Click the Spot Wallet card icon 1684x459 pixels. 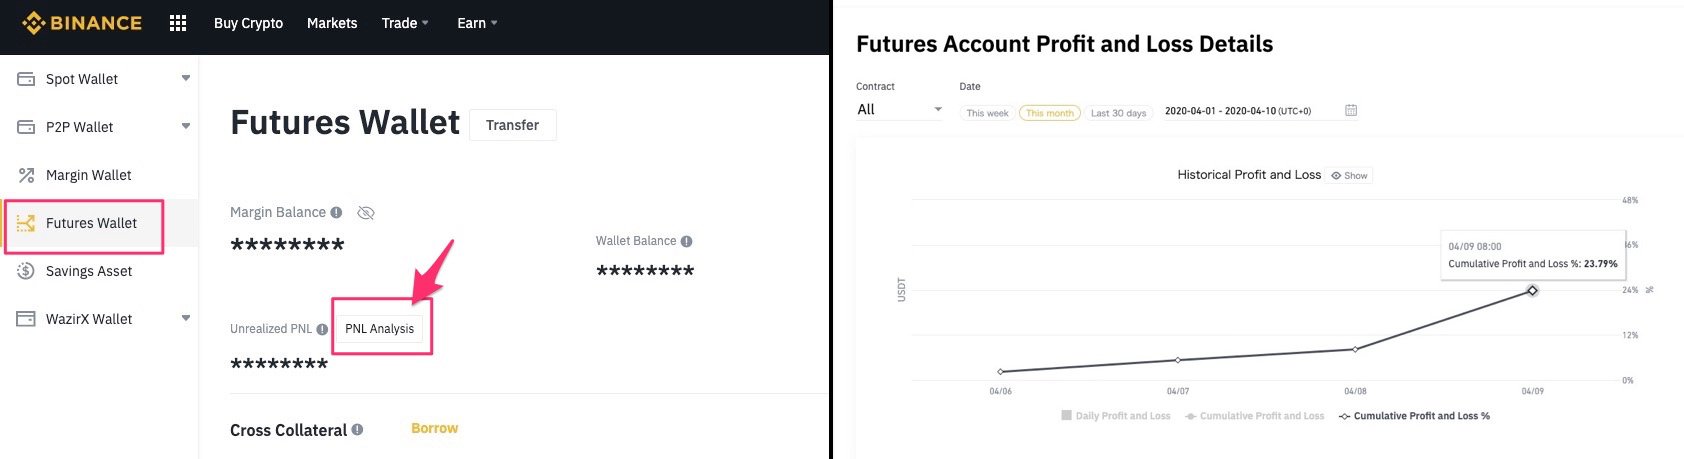pos(27,79)
